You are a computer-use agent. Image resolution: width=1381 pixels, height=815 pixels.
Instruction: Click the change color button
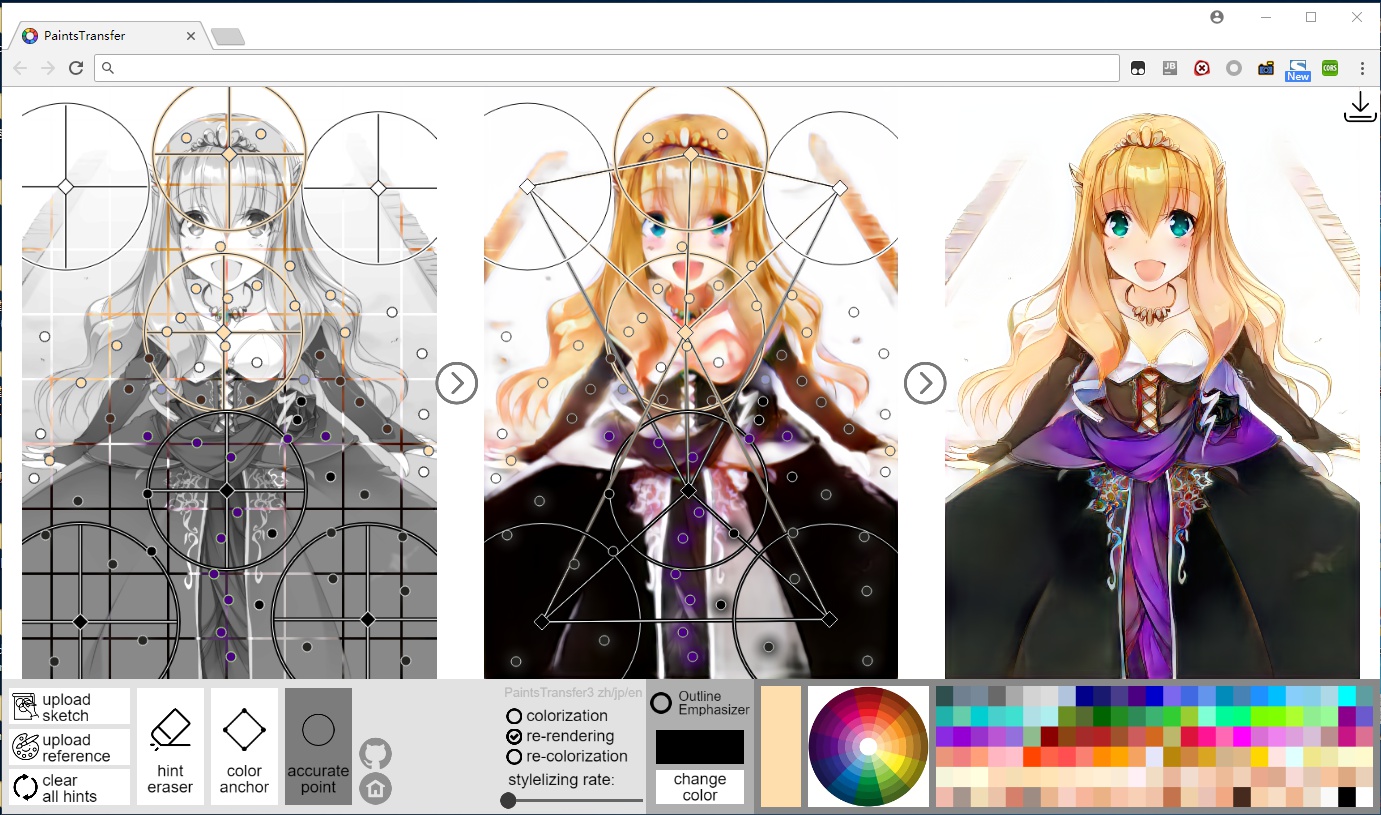tap(700, 787)
